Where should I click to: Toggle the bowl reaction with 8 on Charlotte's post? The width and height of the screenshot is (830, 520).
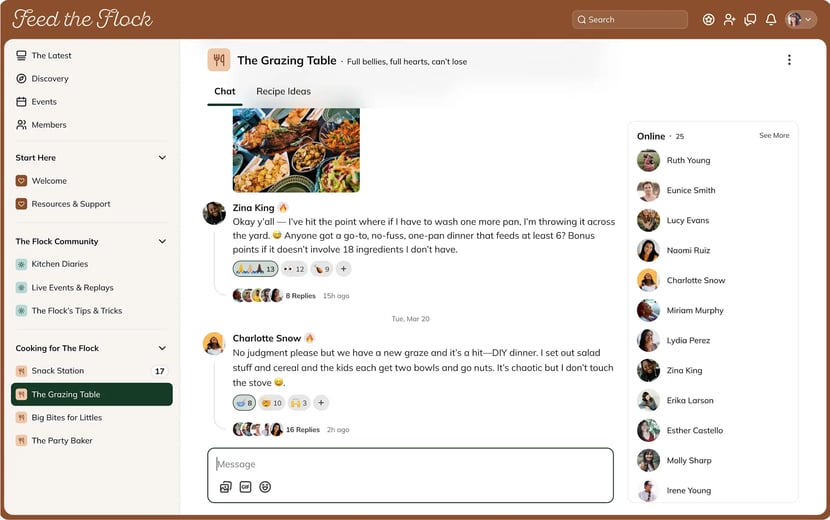(244, 403)
